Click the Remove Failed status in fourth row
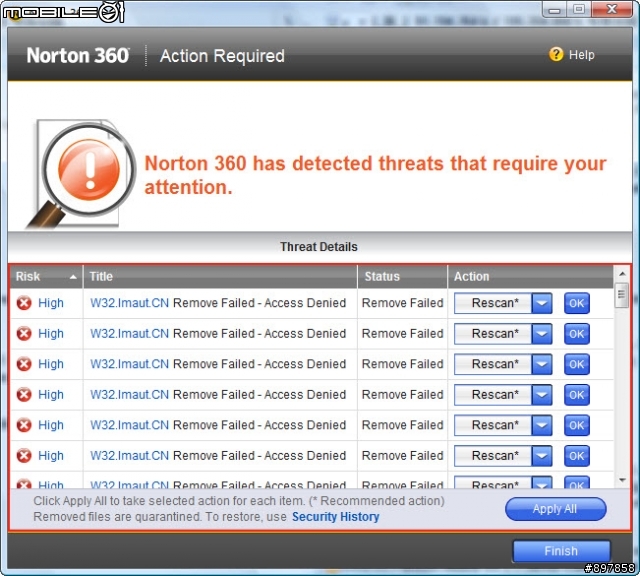This screenshot has width=640, height=576. click(402, 394)
